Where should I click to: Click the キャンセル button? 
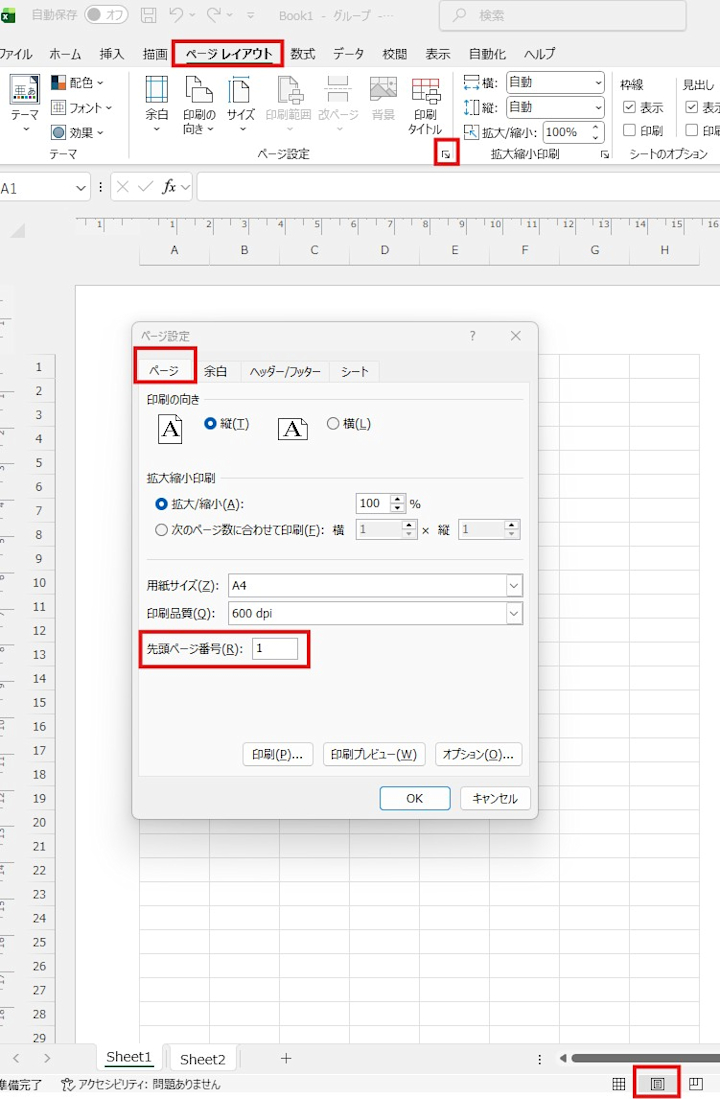495,798
